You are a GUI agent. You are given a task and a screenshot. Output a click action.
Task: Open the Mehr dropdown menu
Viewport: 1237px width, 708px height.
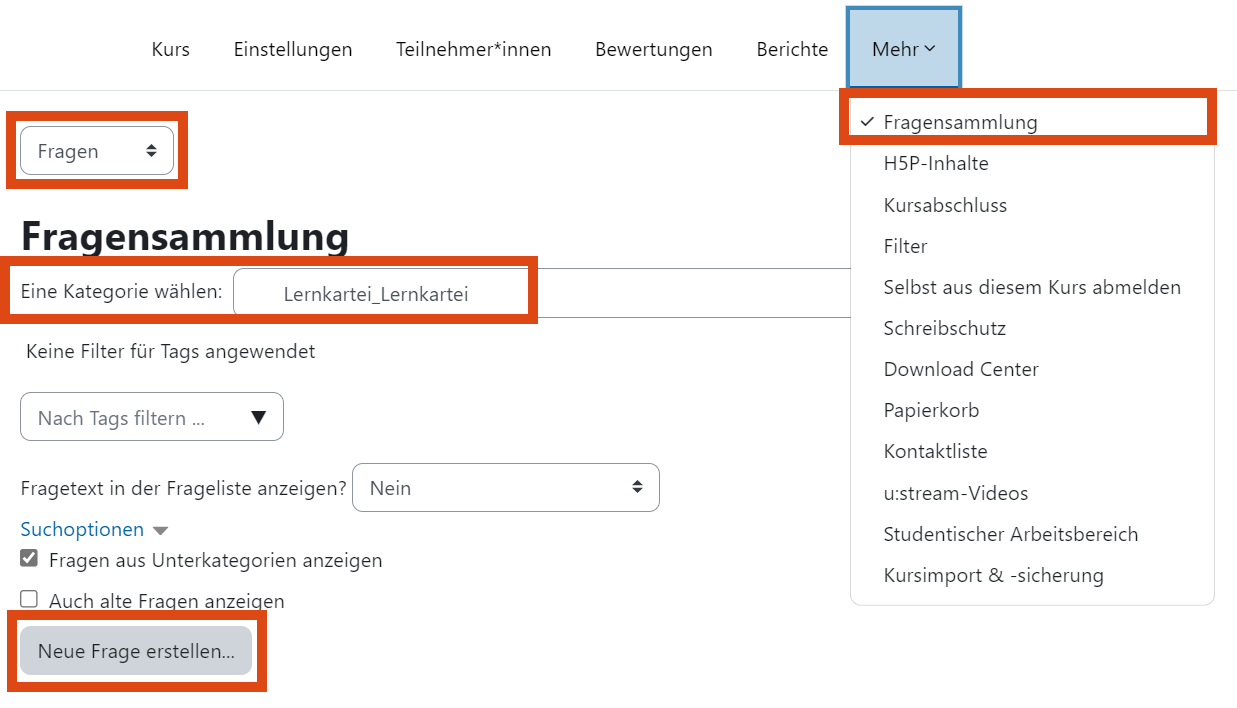[904, 49]
